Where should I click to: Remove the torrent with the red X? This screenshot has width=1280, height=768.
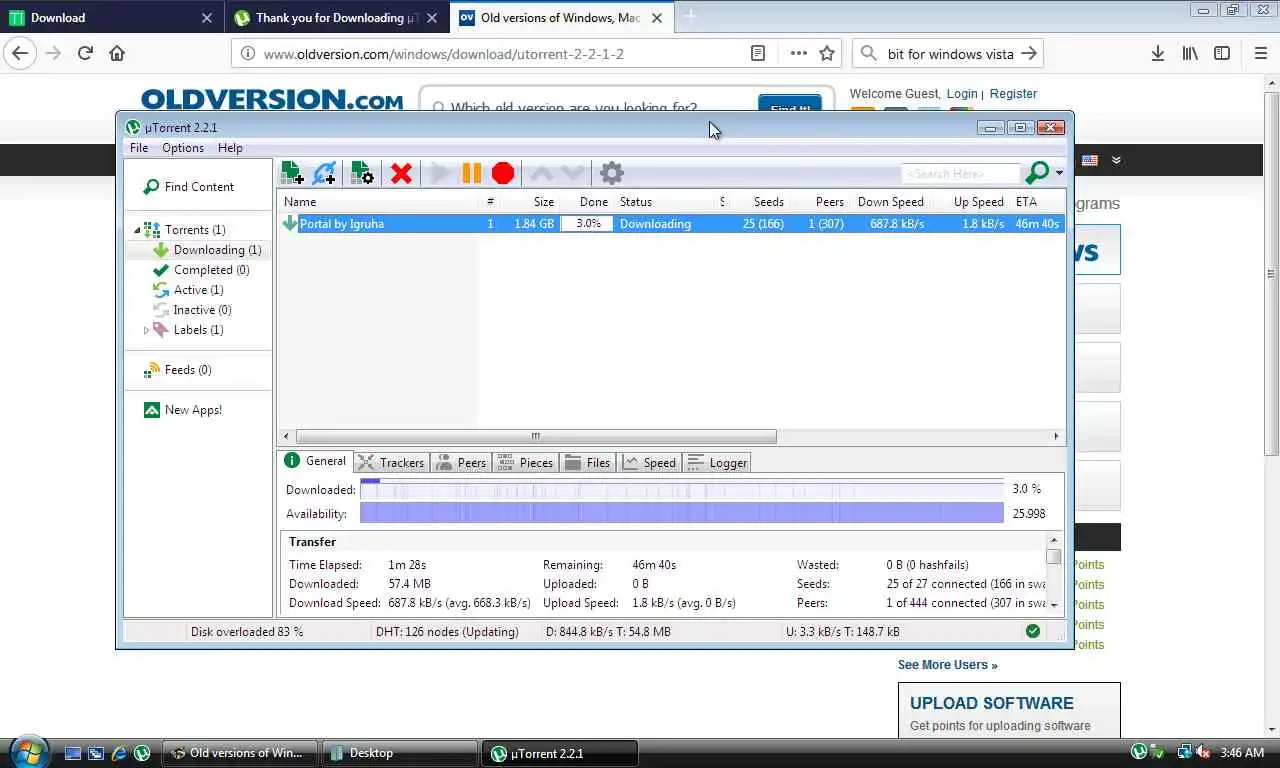click(x=401, y=174)
